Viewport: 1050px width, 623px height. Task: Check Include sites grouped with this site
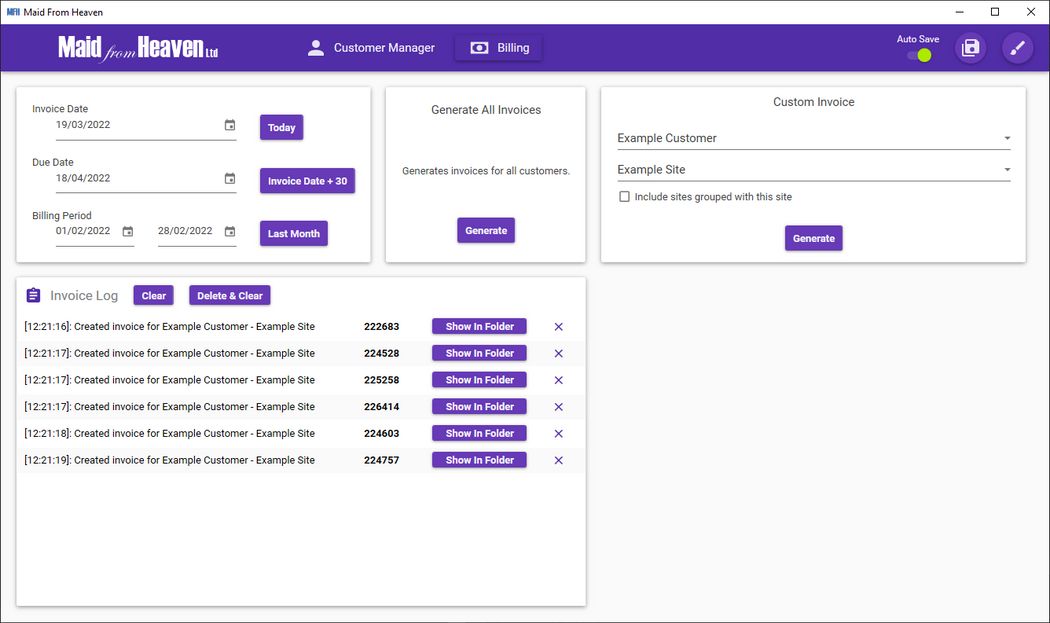pos(624,197)
